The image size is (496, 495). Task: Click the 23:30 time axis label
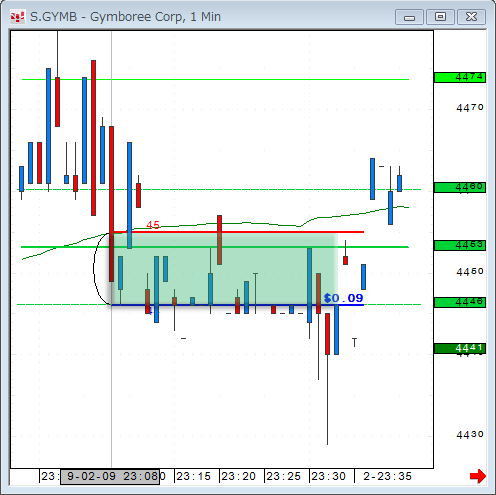click(329, 476)
